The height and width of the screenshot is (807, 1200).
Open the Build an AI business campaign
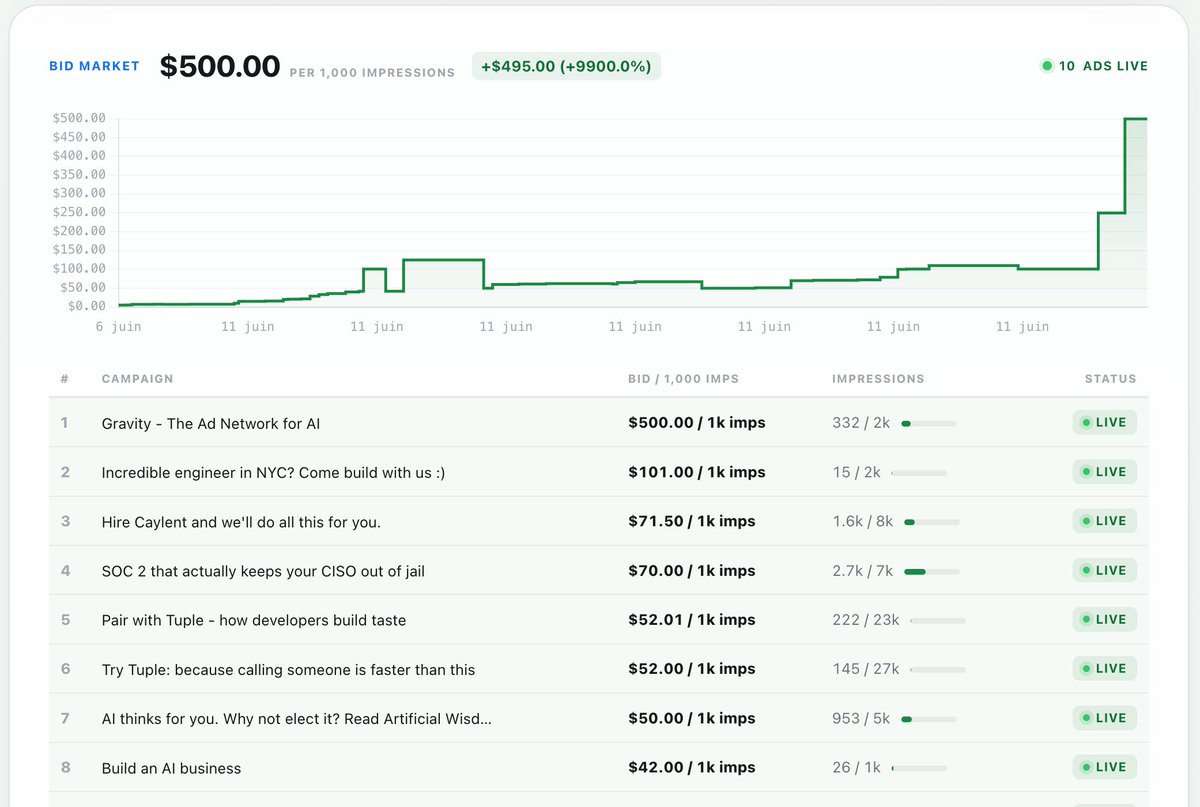(171, 768)
